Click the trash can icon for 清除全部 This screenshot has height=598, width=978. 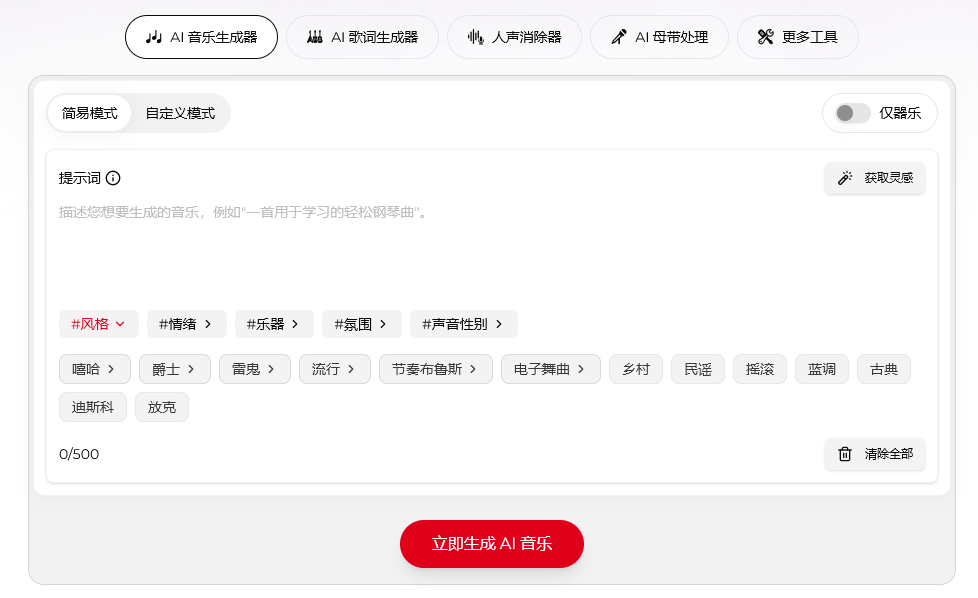coord(845,454)
